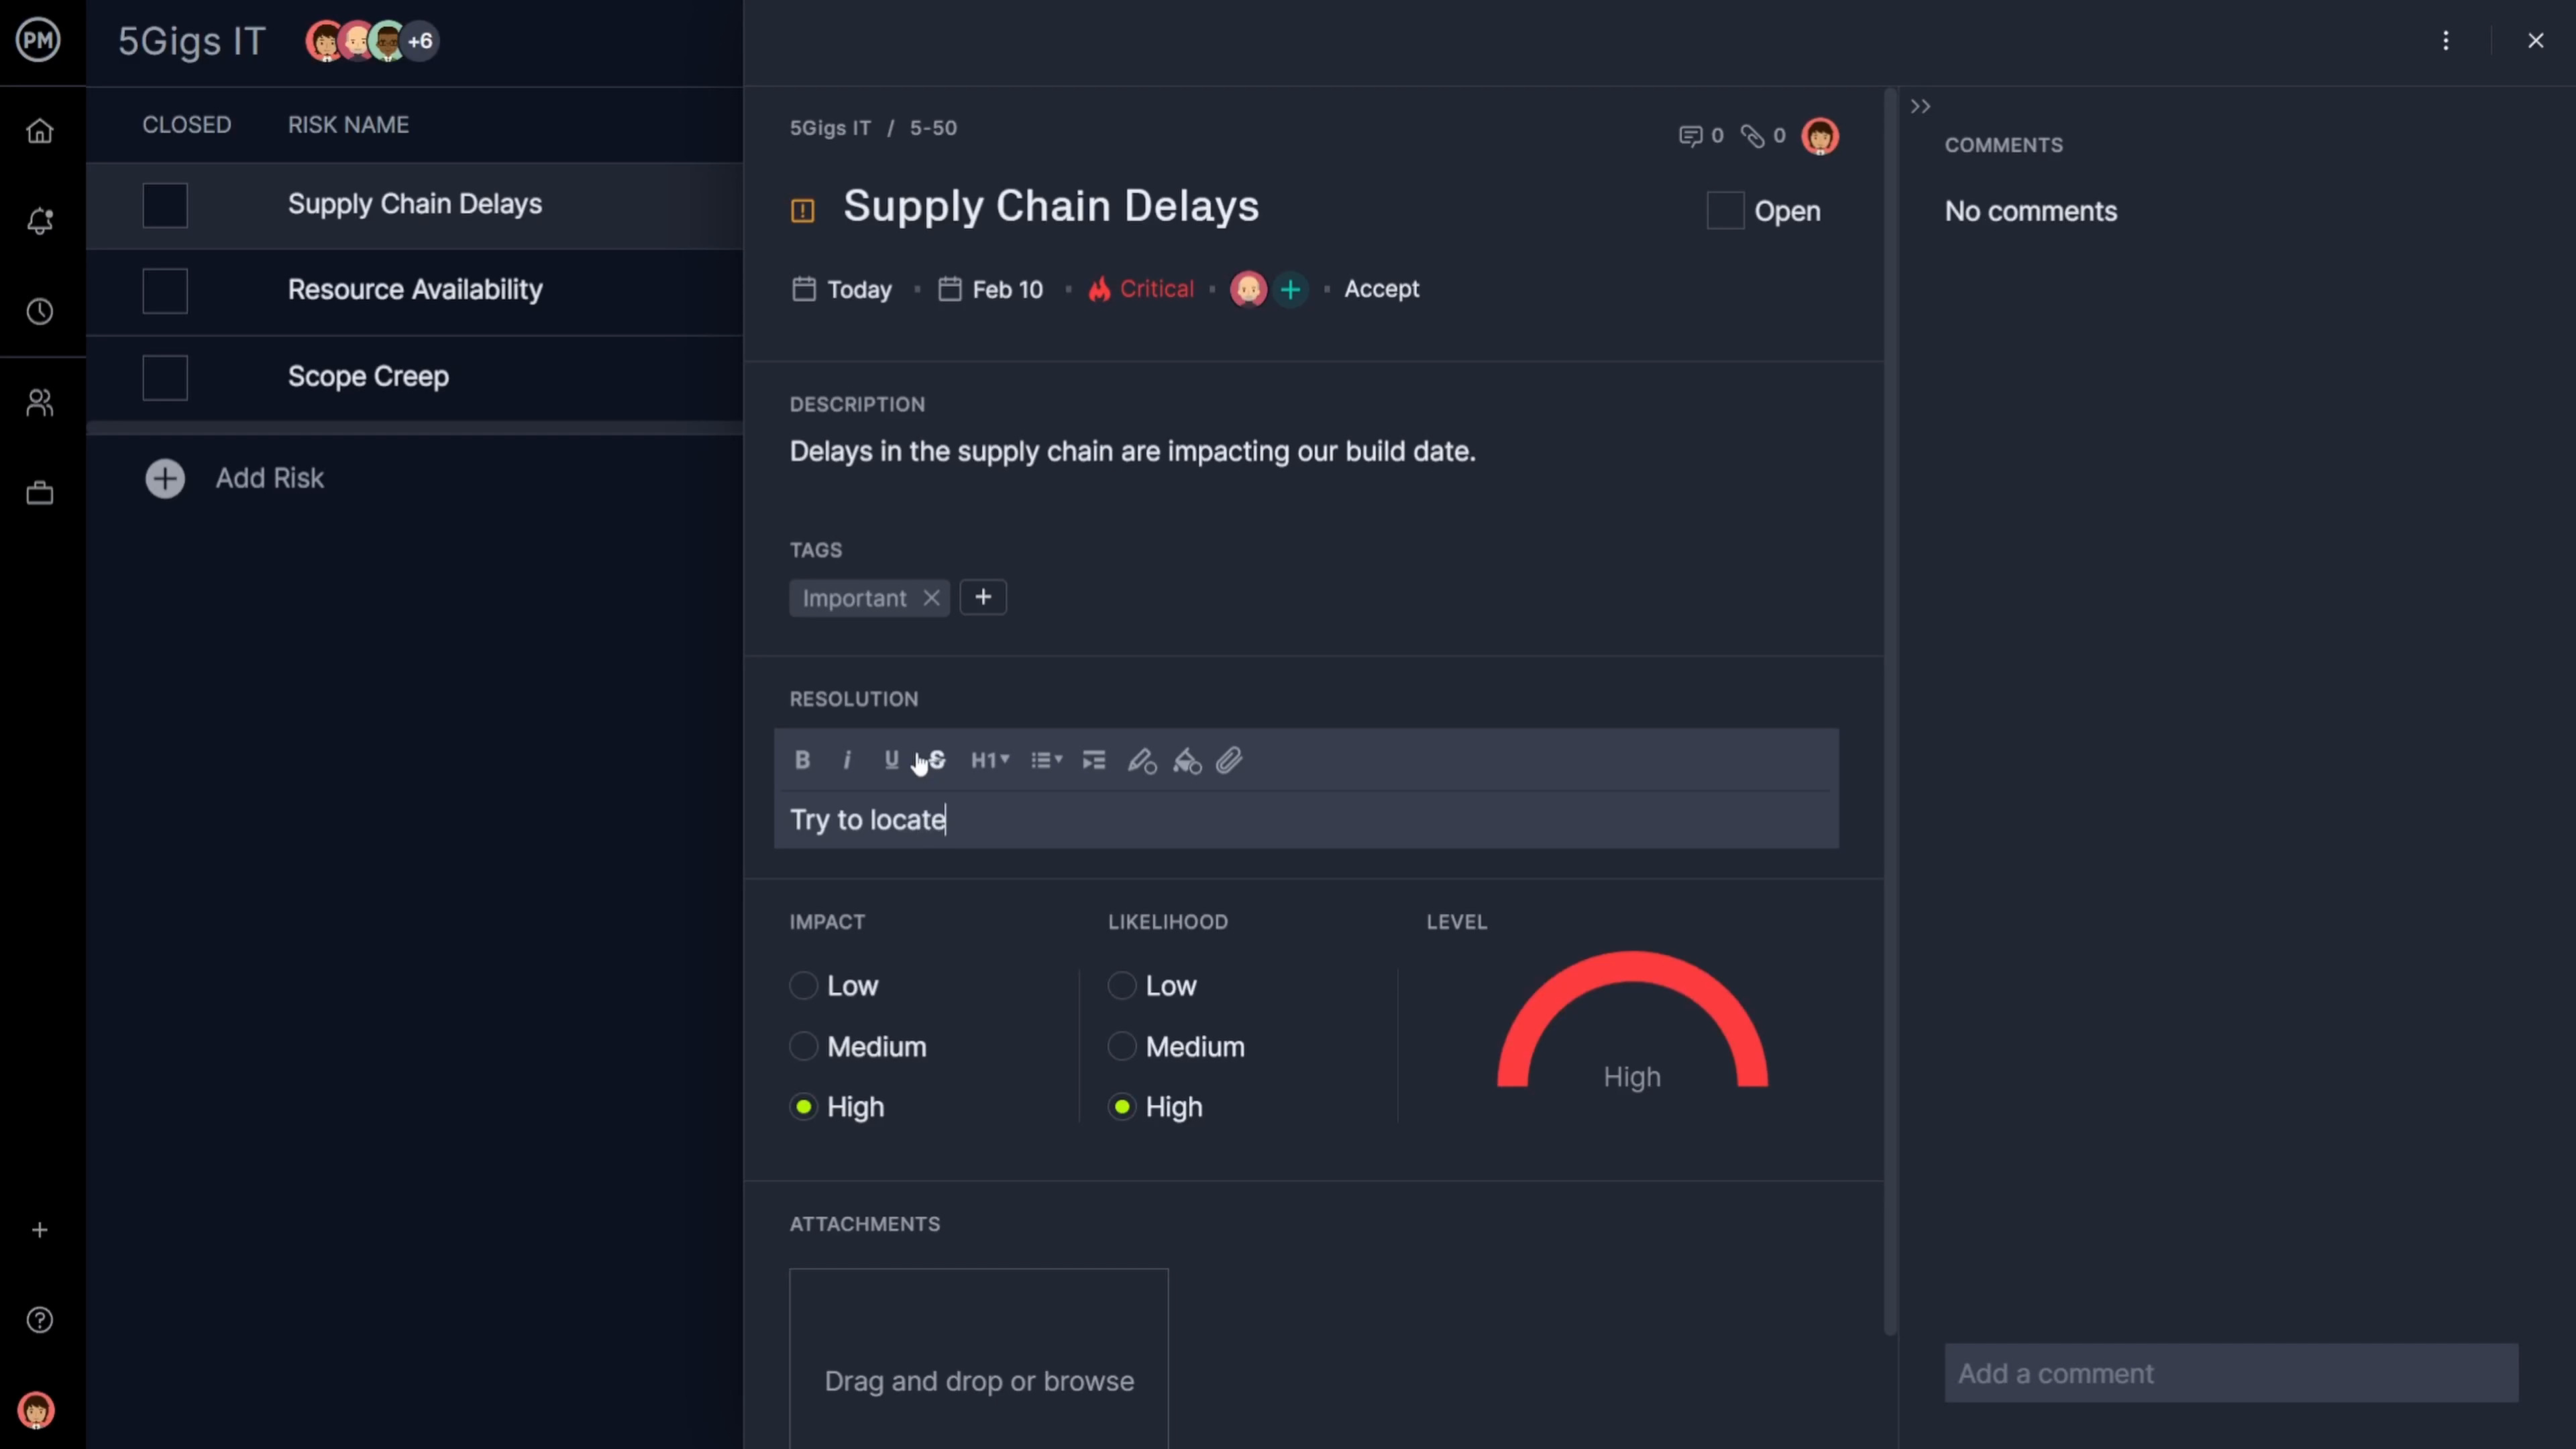
Task: Click the increase indent icon
Action: pos(1094,760)
